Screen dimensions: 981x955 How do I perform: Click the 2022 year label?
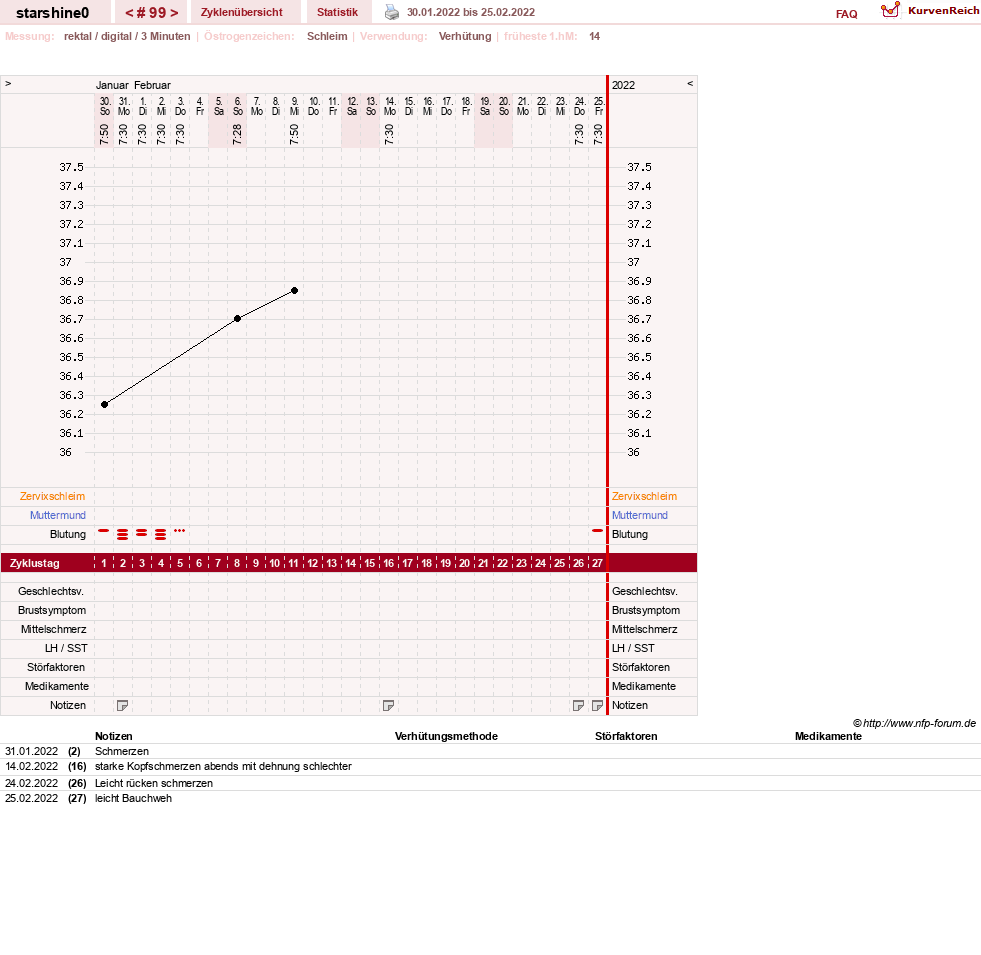623,85
